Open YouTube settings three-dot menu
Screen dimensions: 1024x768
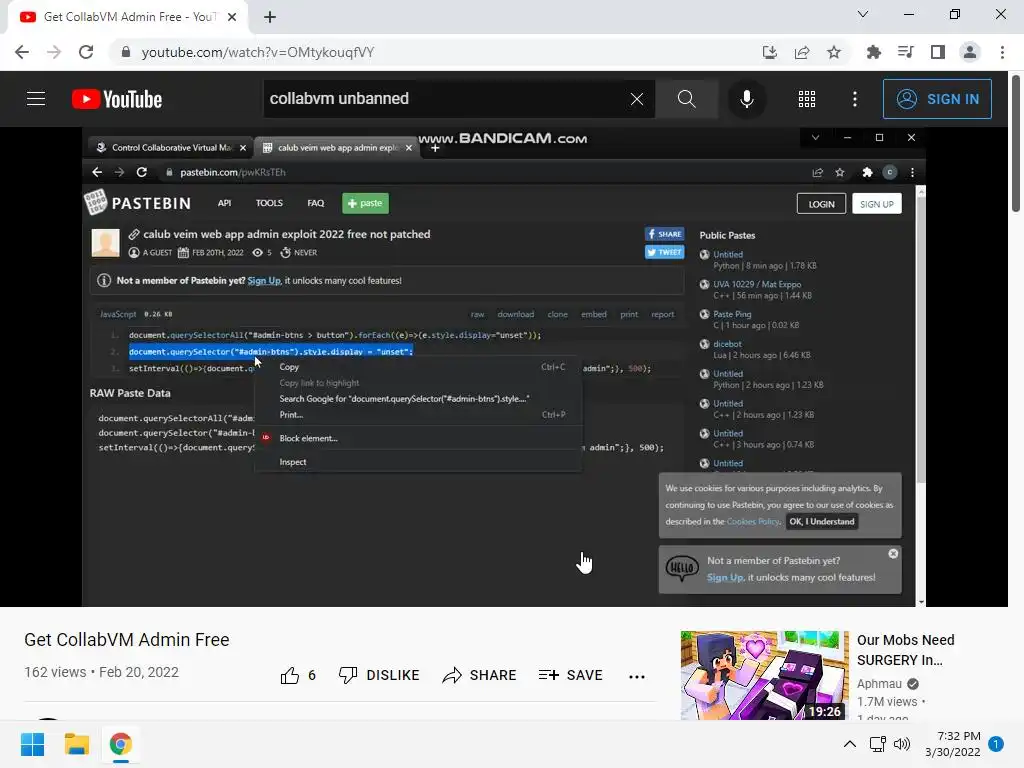coord(855,99)
